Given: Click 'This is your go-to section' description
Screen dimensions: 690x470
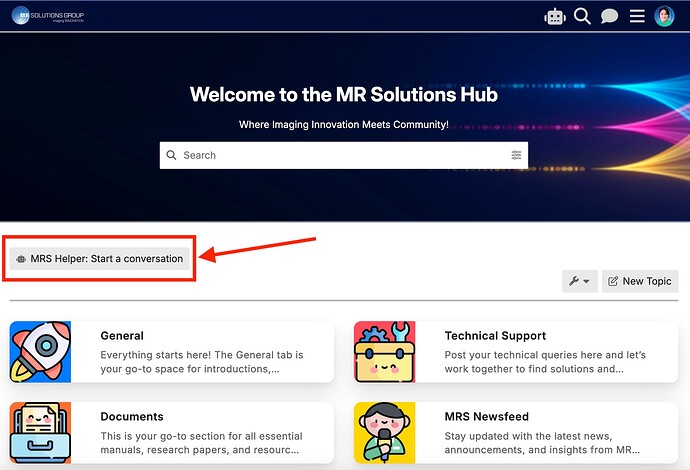Looking at the screenshot, I should tap(202, 443).
